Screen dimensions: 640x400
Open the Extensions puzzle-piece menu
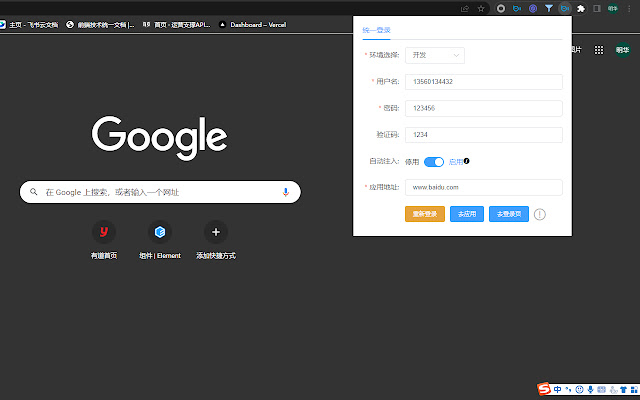tap(581, 9)
